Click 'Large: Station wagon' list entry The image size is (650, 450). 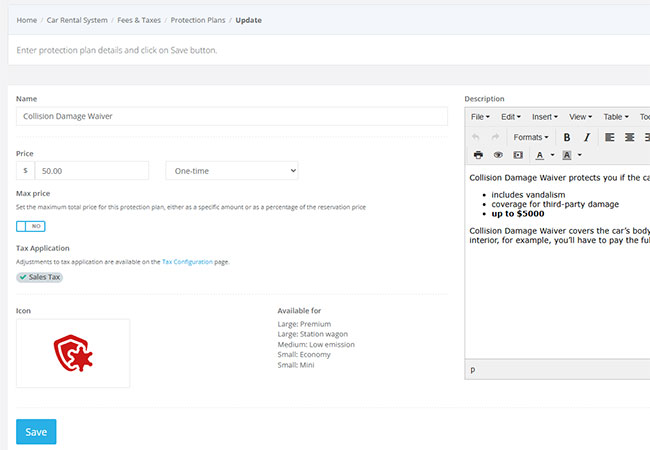pos(313,334)
